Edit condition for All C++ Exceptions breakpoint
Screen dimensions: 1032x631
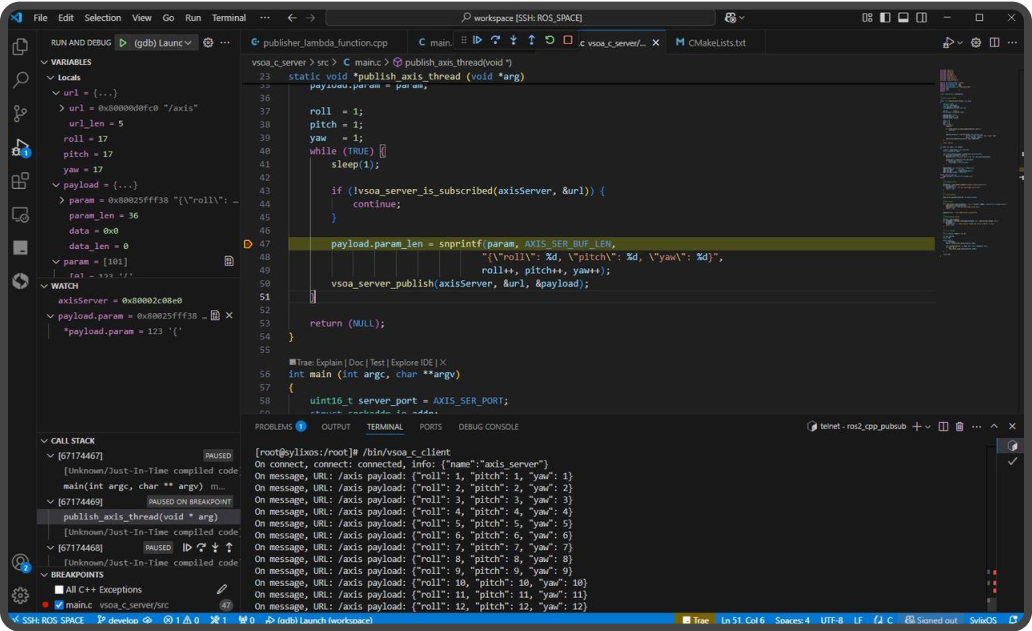(222, 590)
